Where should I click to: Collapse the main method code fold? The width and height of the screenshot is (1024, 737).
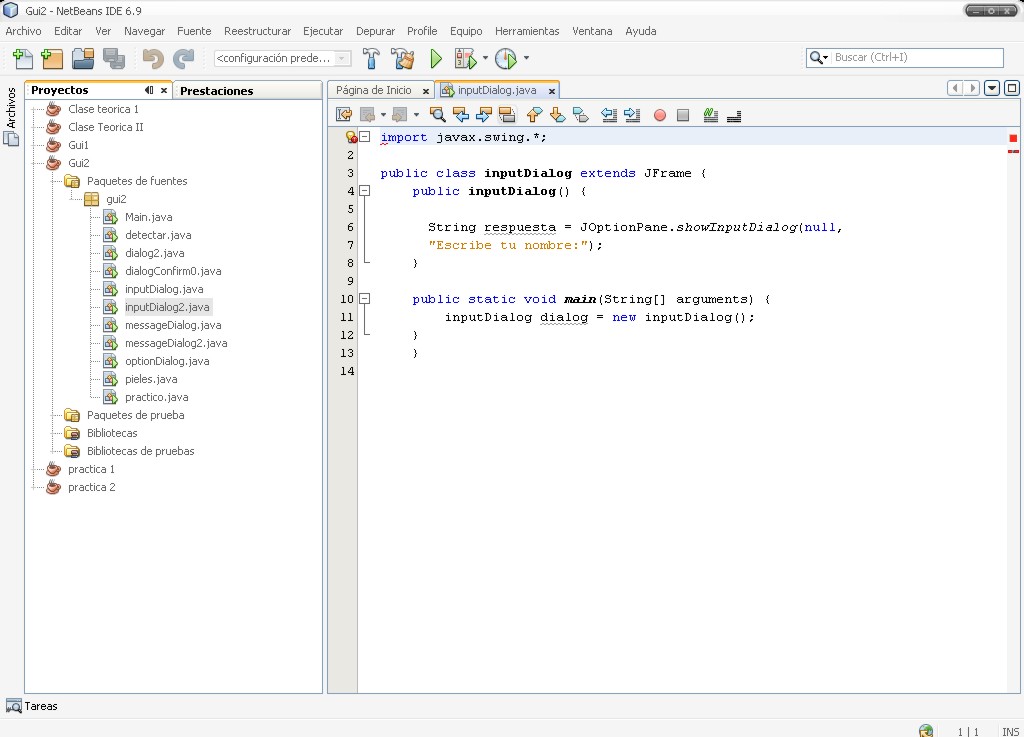coord(364,298)
